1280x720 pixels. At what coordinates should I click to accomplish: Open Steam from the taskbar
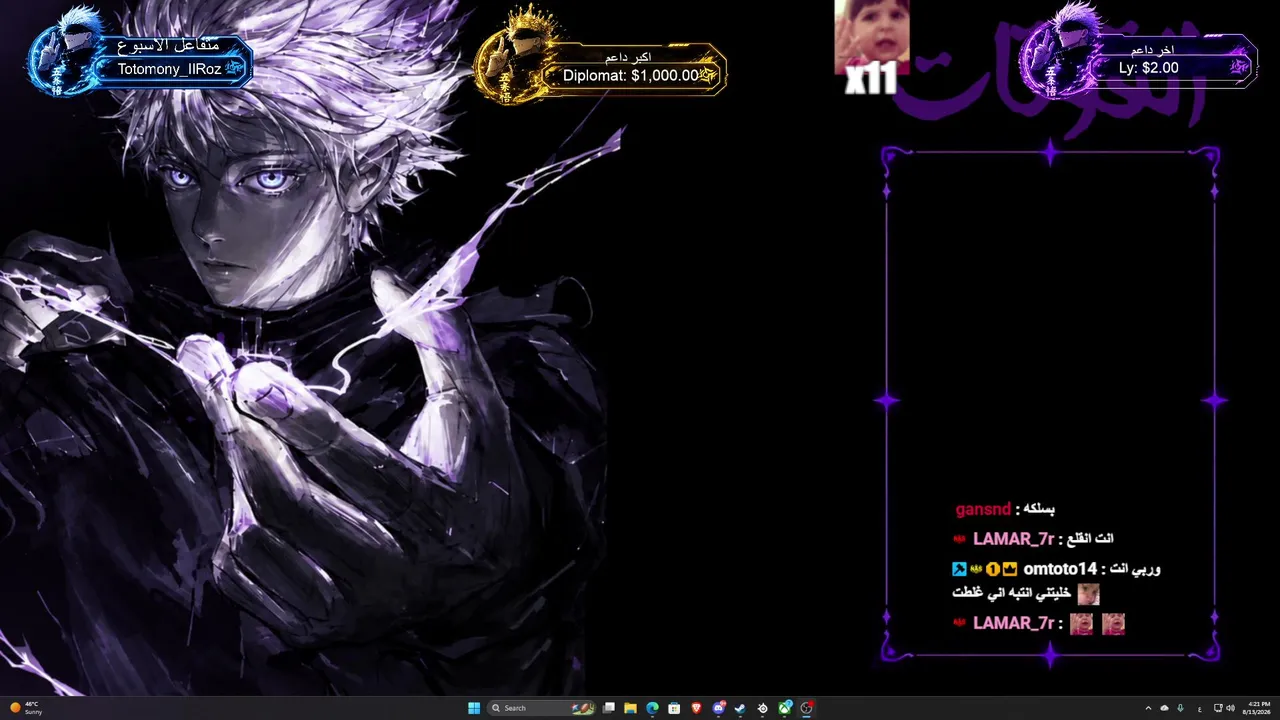point(740,708)
